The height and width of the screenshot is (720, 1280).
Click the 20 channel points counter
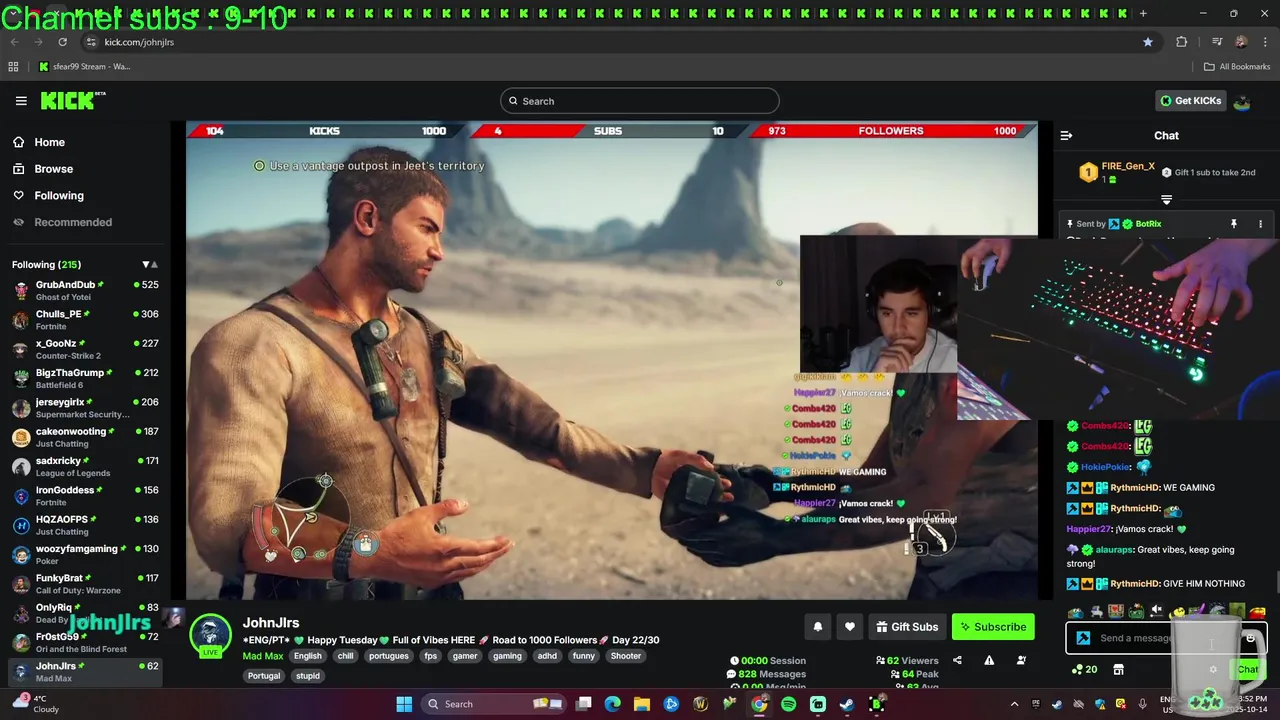pos(1084,669)
